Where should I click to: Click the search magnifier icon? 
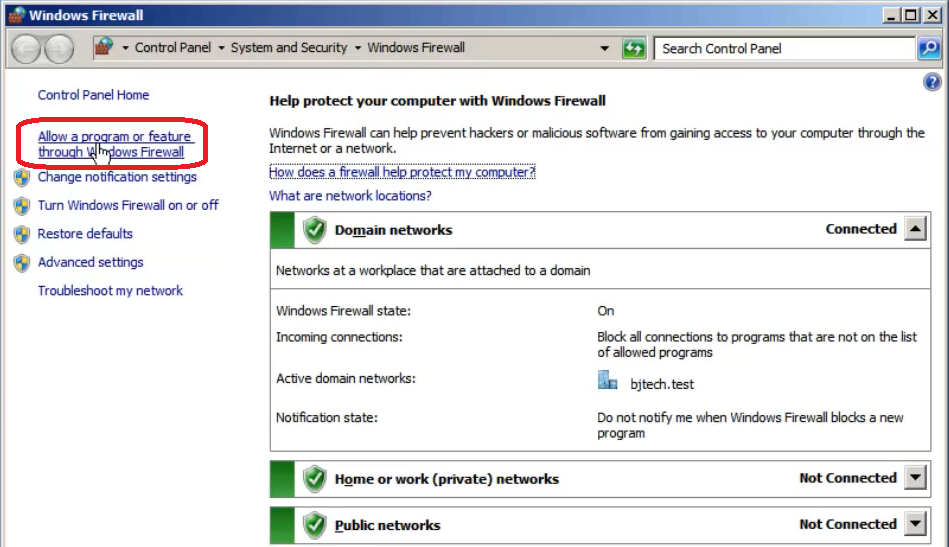point(928,48)
